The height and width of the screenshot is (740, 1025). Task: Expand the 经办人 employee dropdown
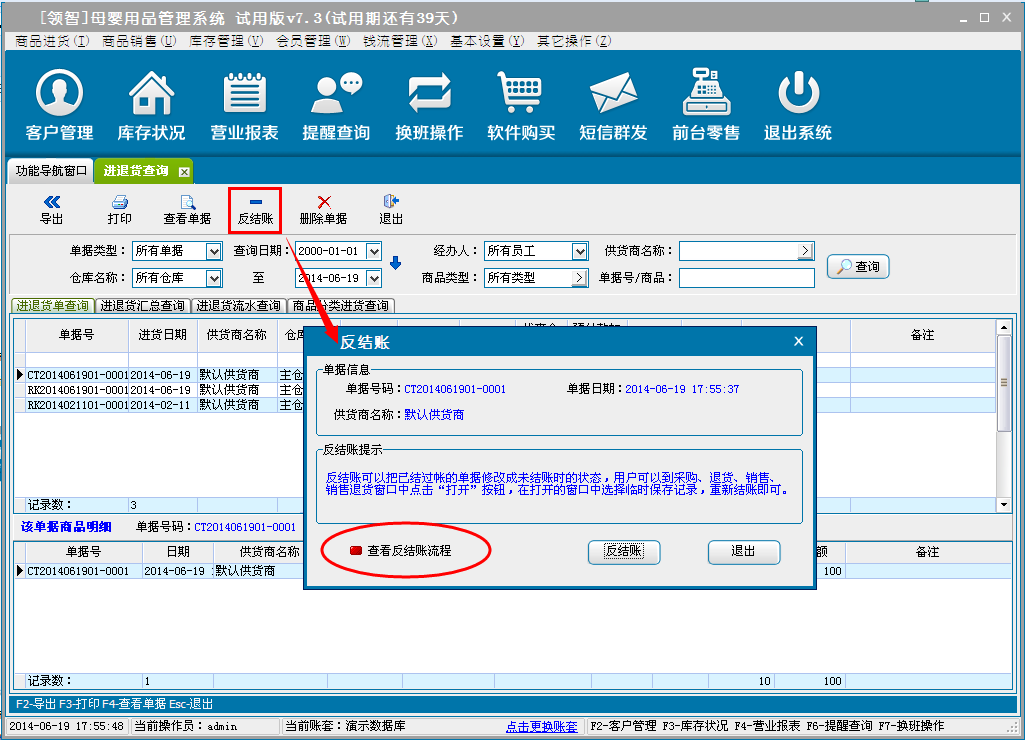click(580, 251)
